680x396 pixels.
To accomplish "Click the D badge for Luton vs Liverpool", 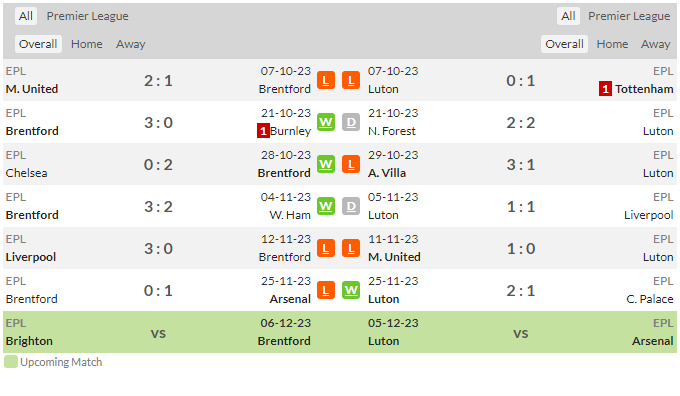I will (x=351, y=206).
